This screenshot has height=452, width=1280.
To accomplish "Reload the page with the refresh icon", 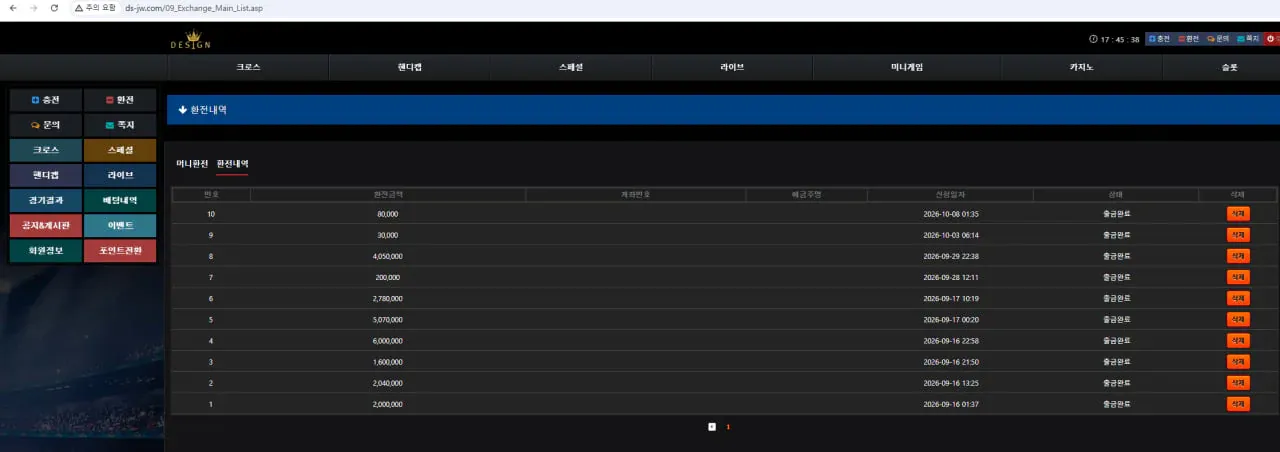I will click(x=54, y=7).
